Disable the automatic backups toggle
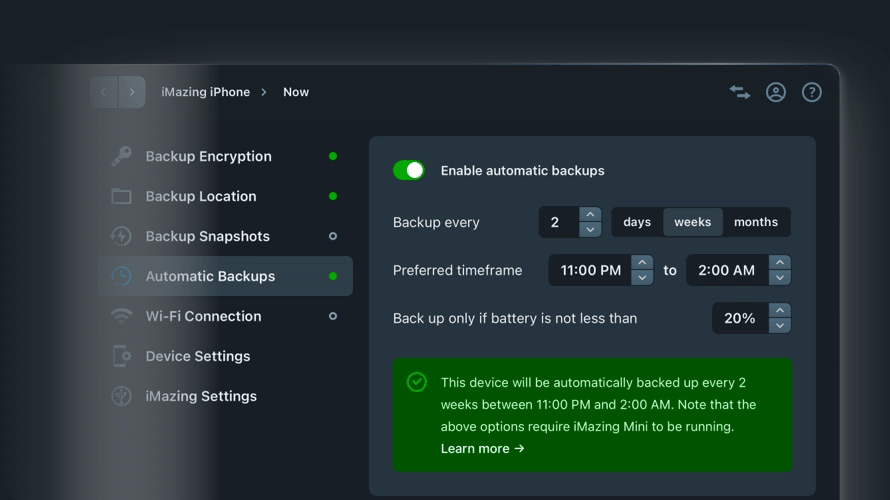The height and width of the screenshot is (500, 890). point(409,171)
